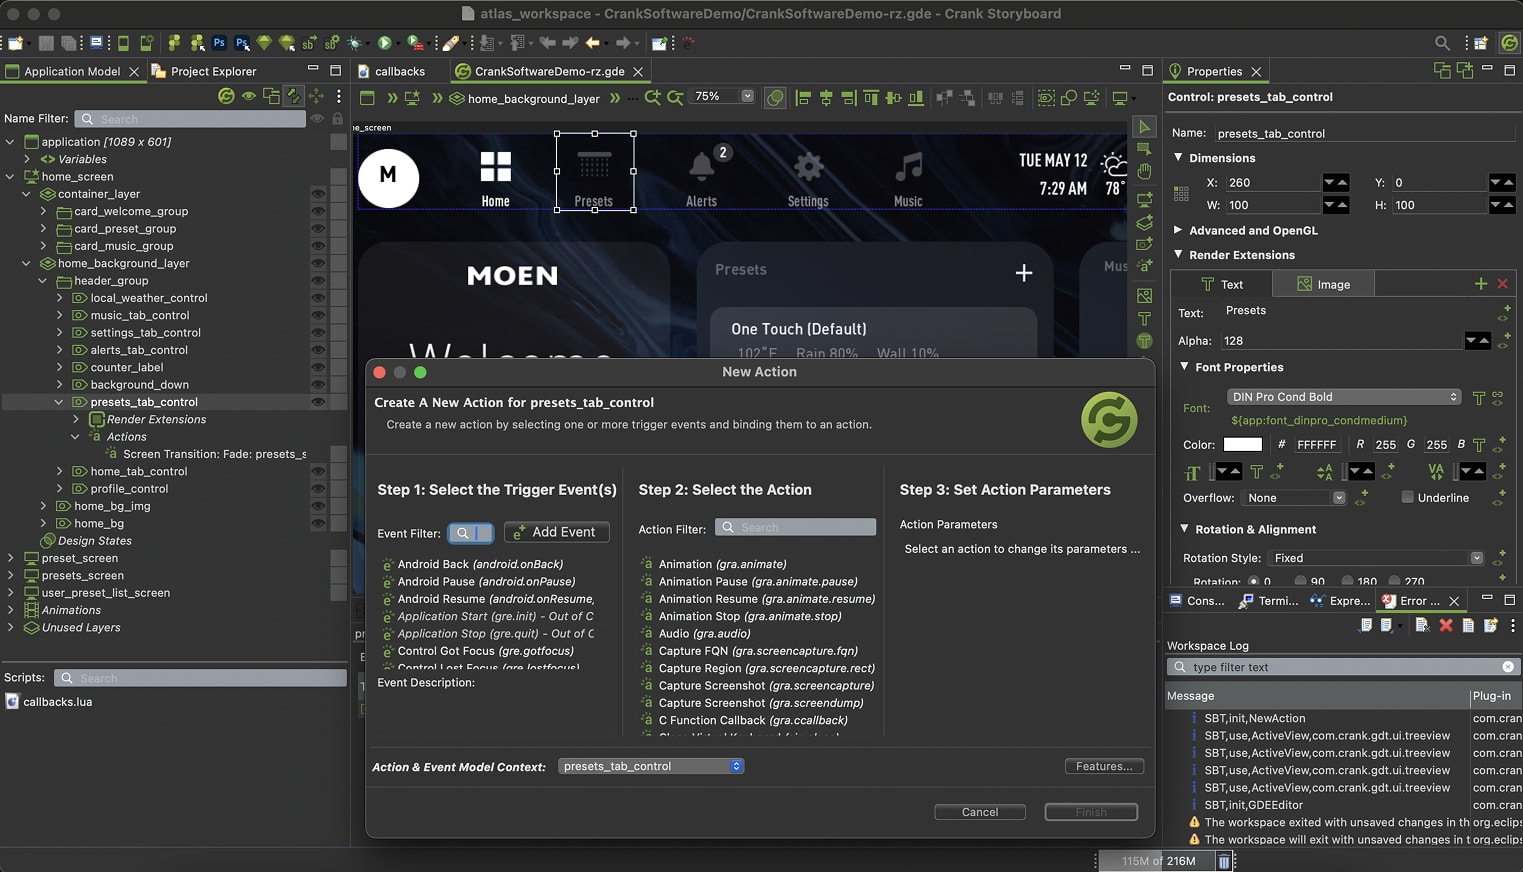Click the white Color swatch
1523x873 pixels.
click(x=1243, y=444)
